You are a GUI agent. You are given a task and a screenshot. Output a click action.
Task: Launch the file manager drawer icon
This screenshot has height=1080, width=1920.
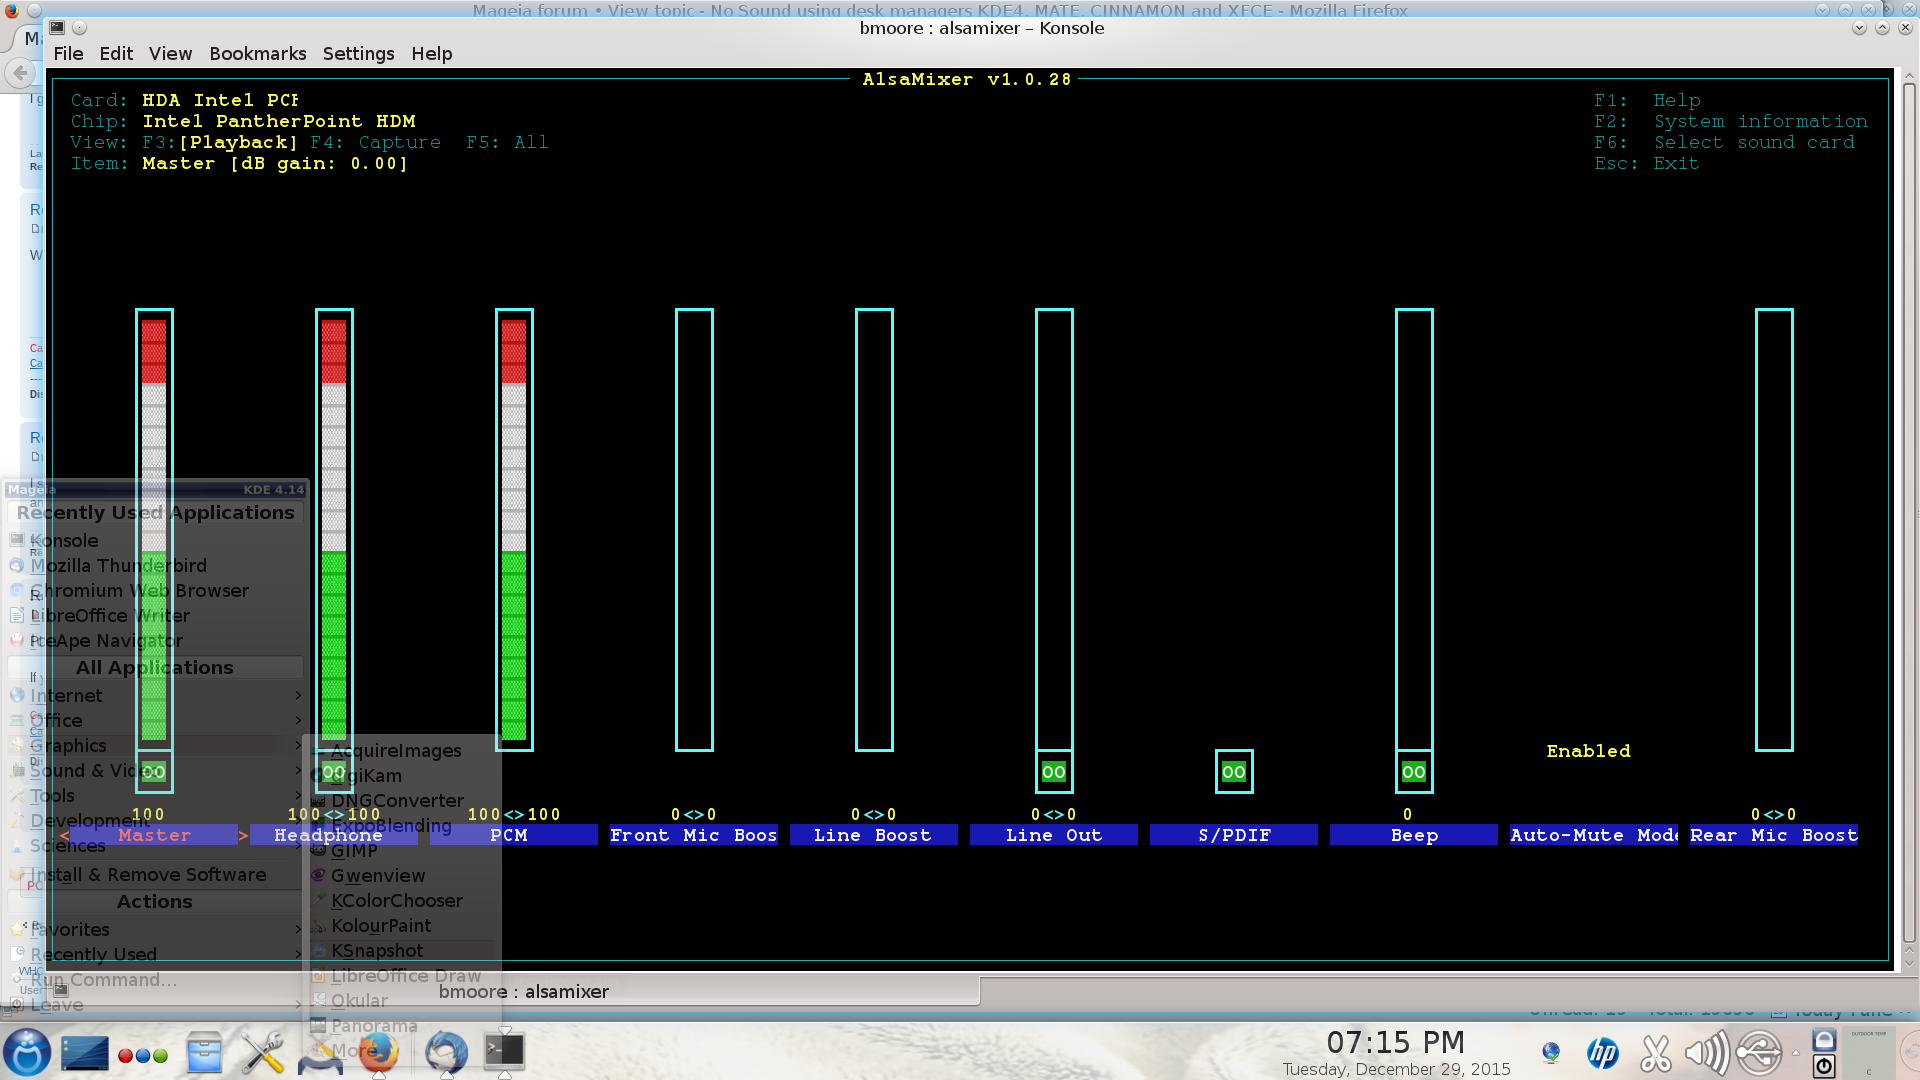coord(204,1053)
